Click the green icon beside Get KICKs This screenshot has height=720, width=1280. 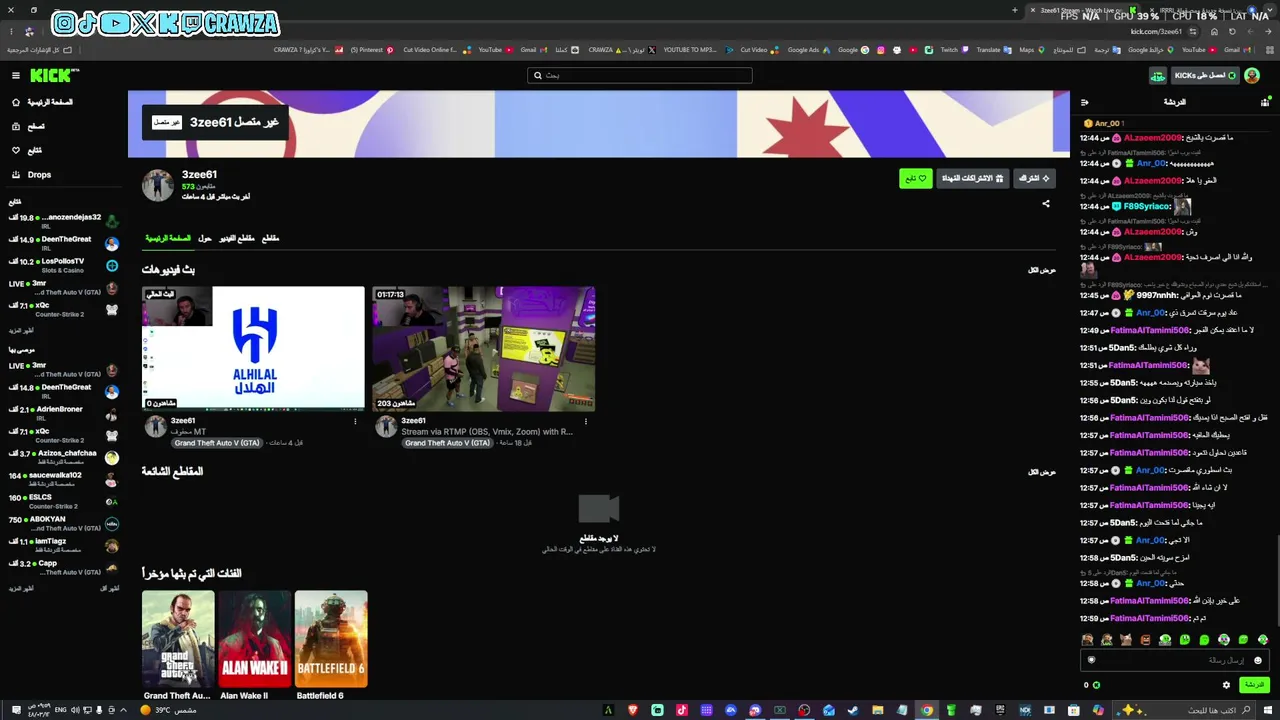coord(1157,76)
